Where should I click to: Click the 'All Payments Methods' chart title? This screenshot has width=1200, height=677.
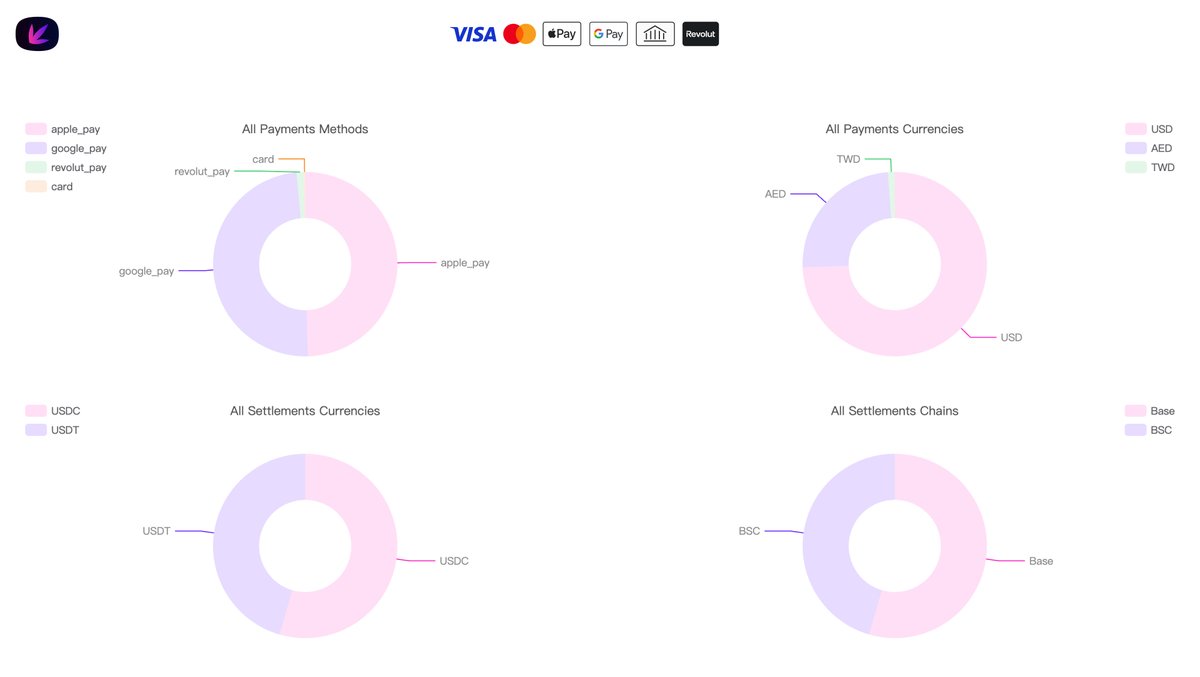(305, 129)
